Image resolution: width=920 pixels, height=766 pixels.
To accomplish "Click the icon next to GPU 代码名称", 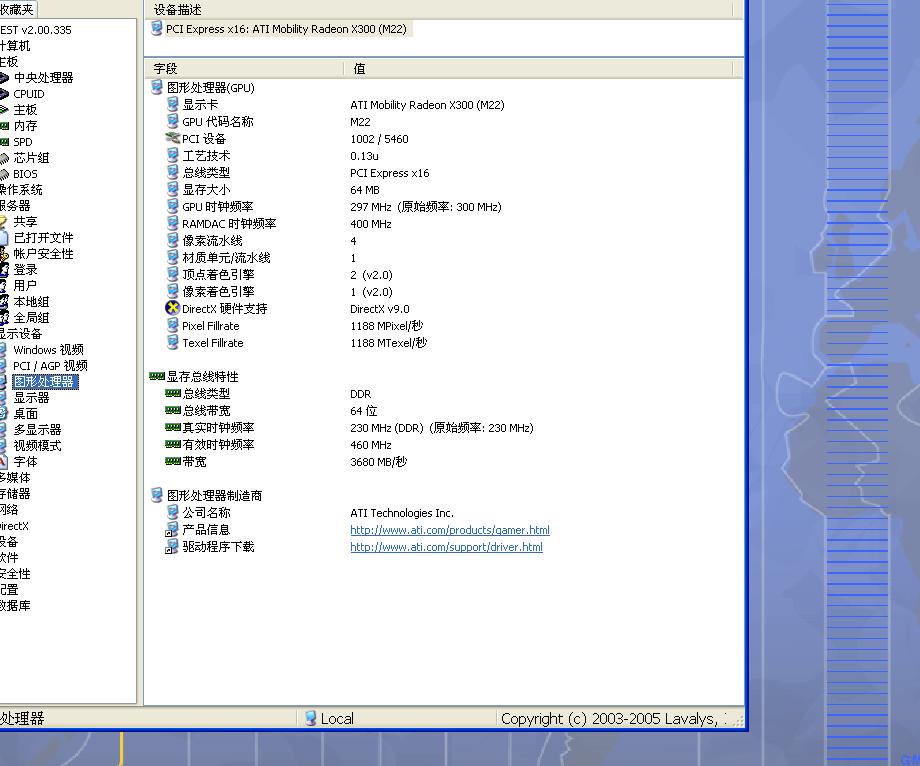I will [172, 121].
